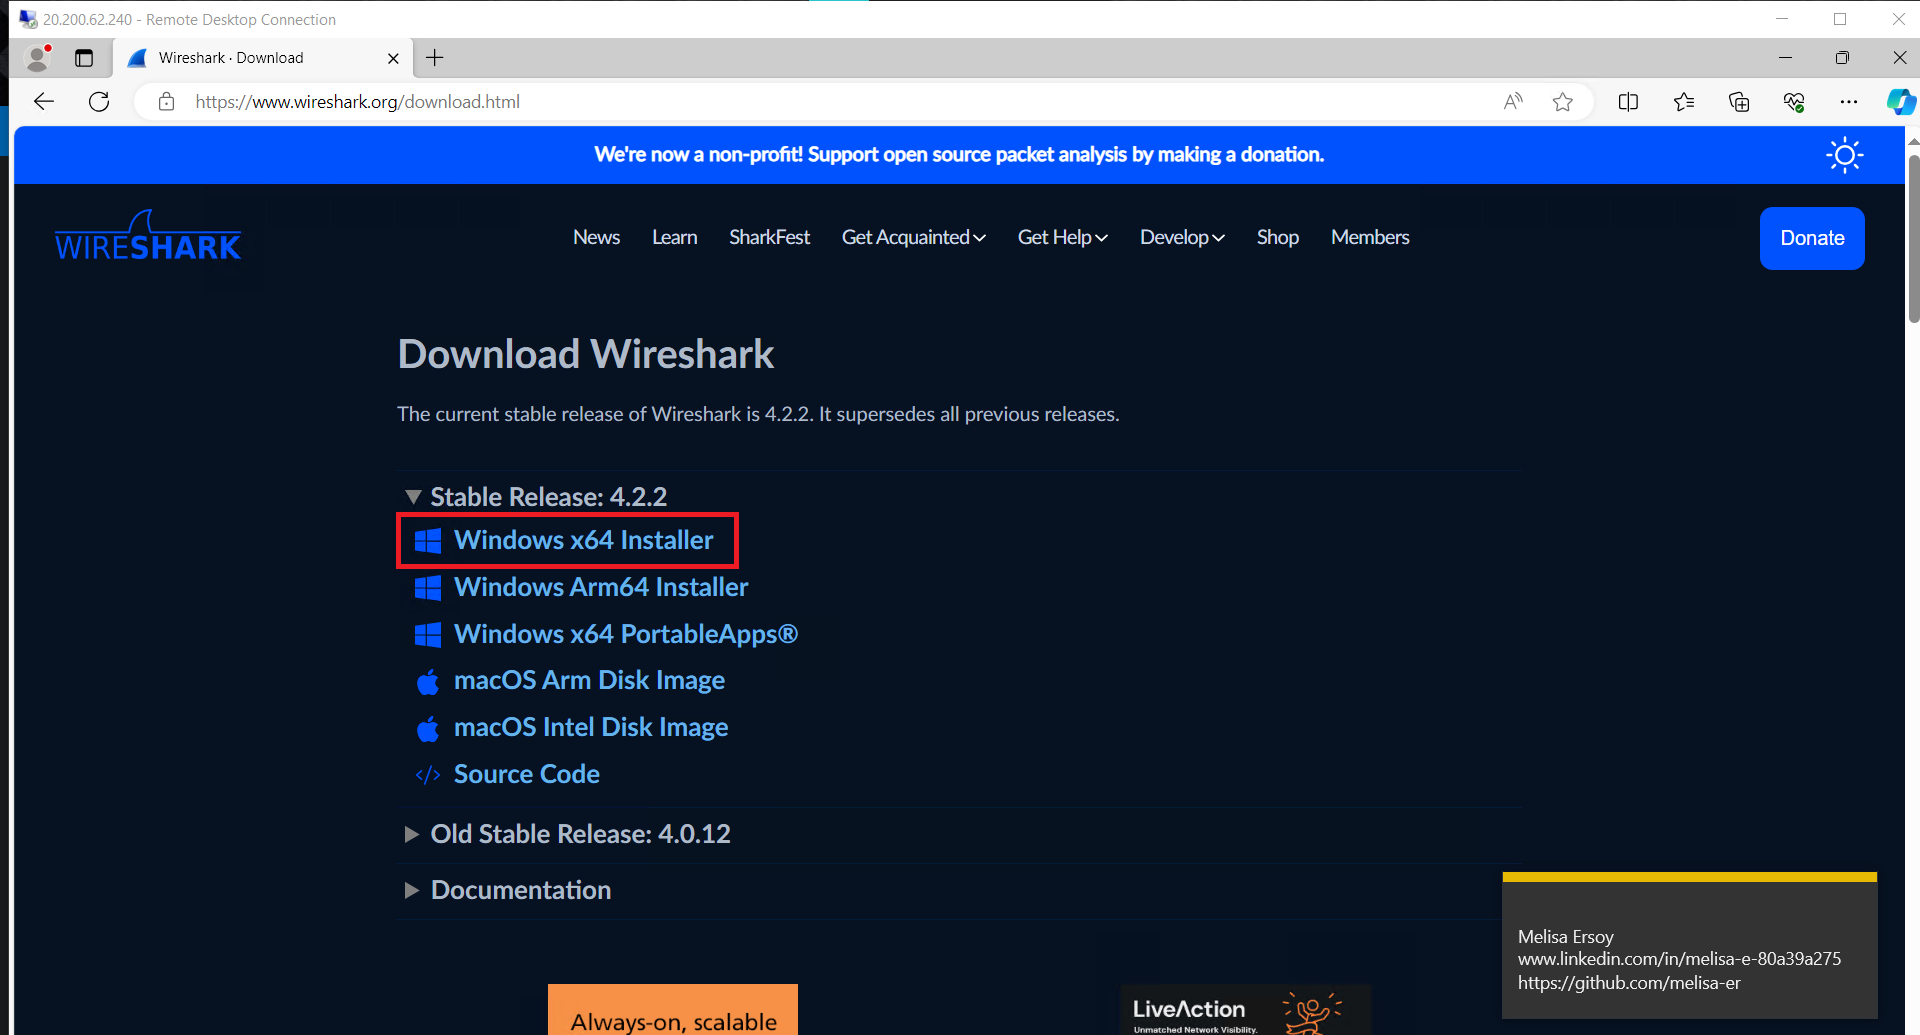Open the Learn menu item
Screen dimensions: 1920x1035
(x=675, y=237)
